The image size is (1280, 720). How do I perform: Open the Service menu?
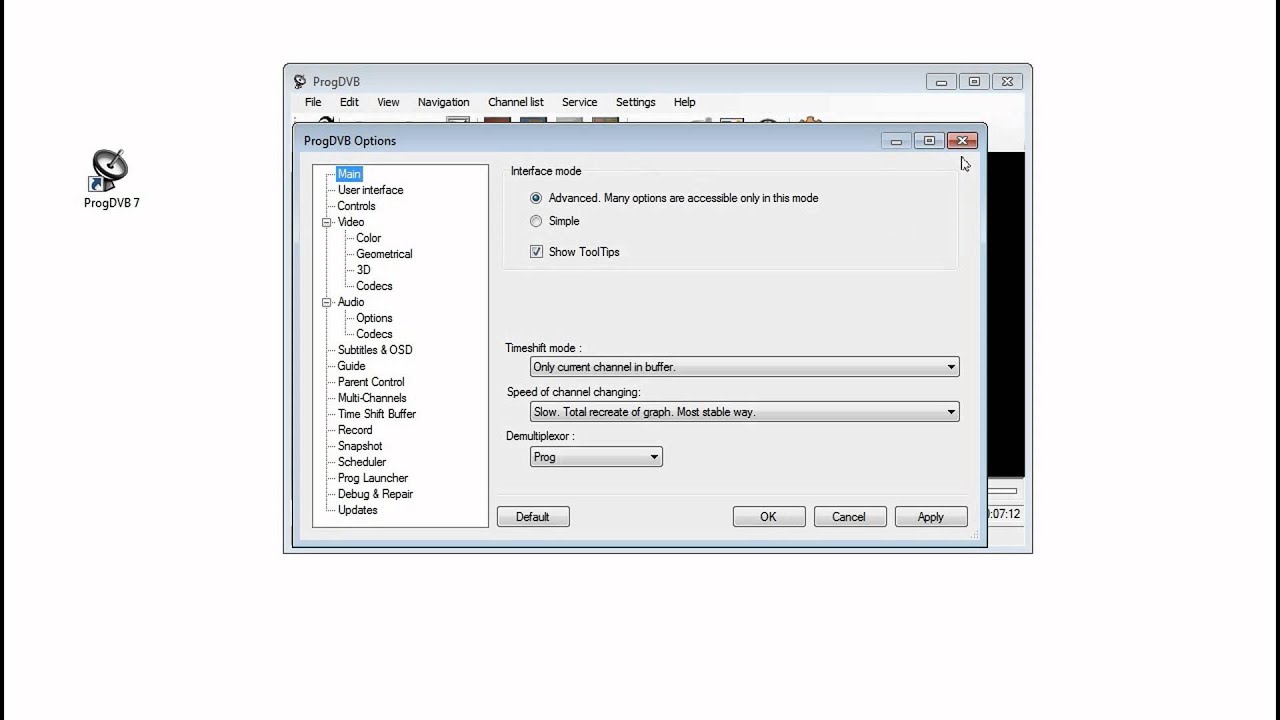click(579, 102)
